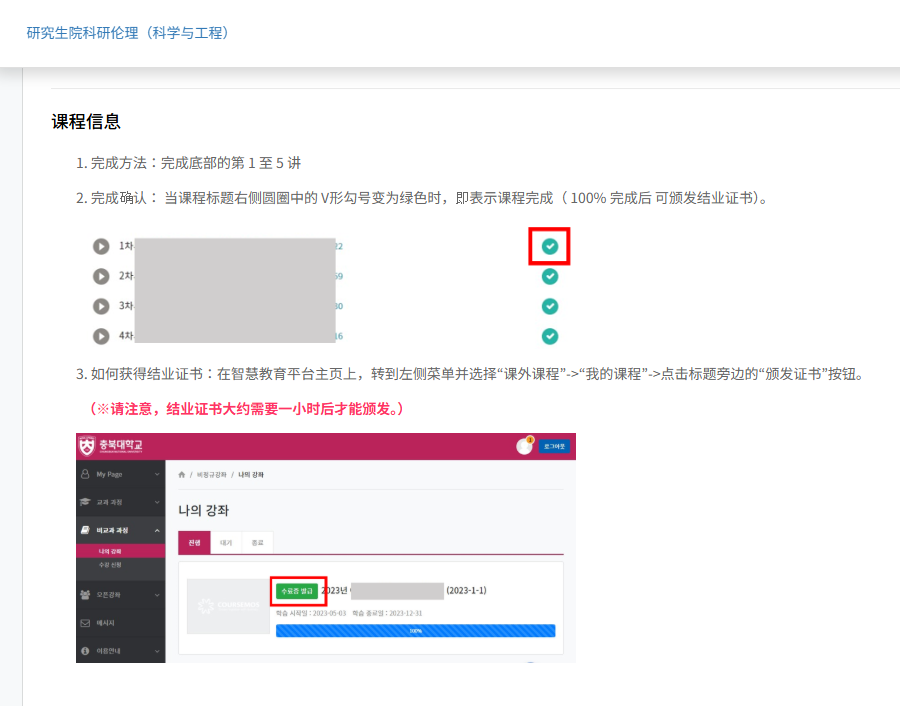Screen dimensions: 900x706
Task: Click the play icon on the 4차 row
Action: coord(101,336)
